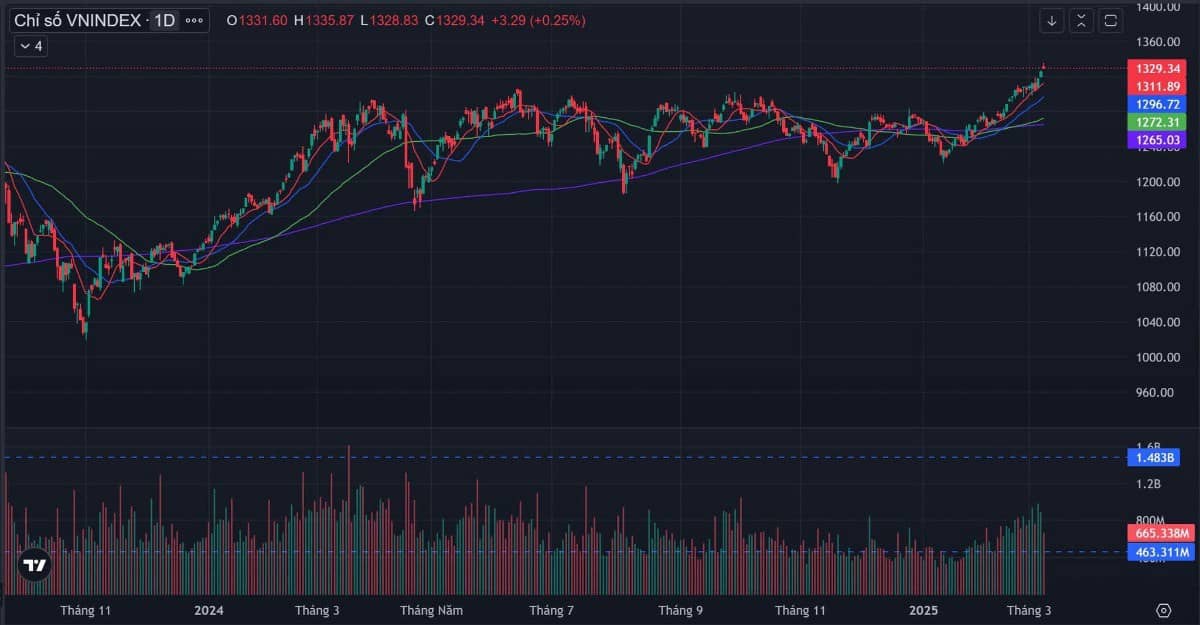Click the 1360.00 price scale label
Image resolution: width=1200 pixels, height=625 pixels.
pos(1159,41)
